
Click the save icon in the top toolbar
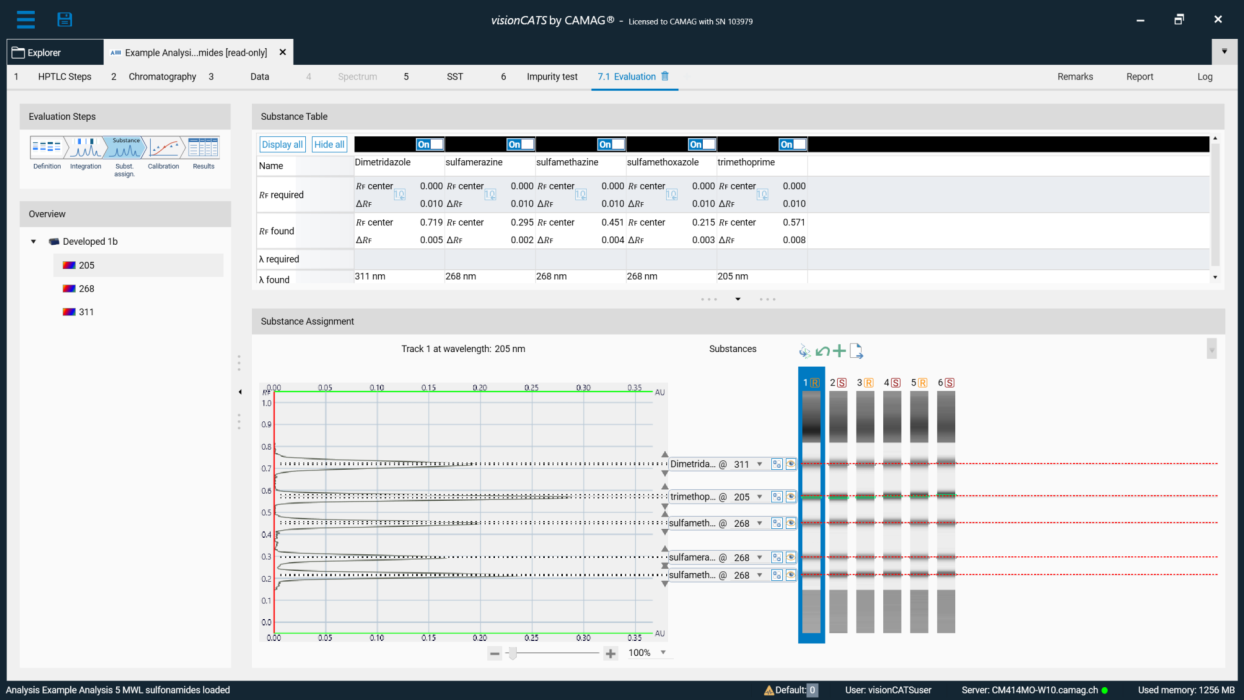point(64,18)
